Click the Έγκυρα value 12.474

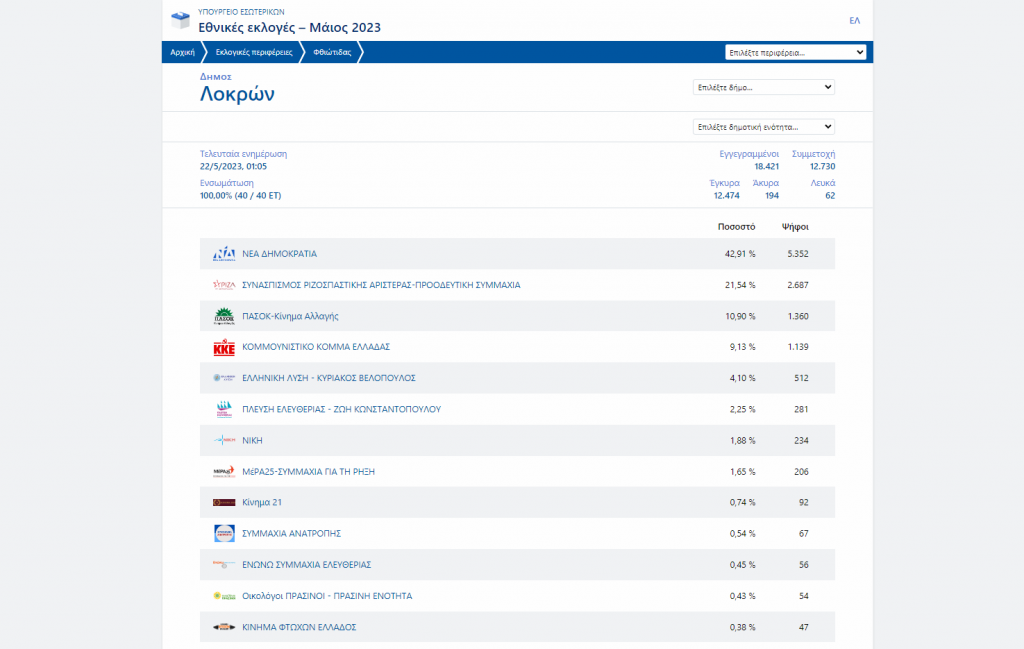726,196
